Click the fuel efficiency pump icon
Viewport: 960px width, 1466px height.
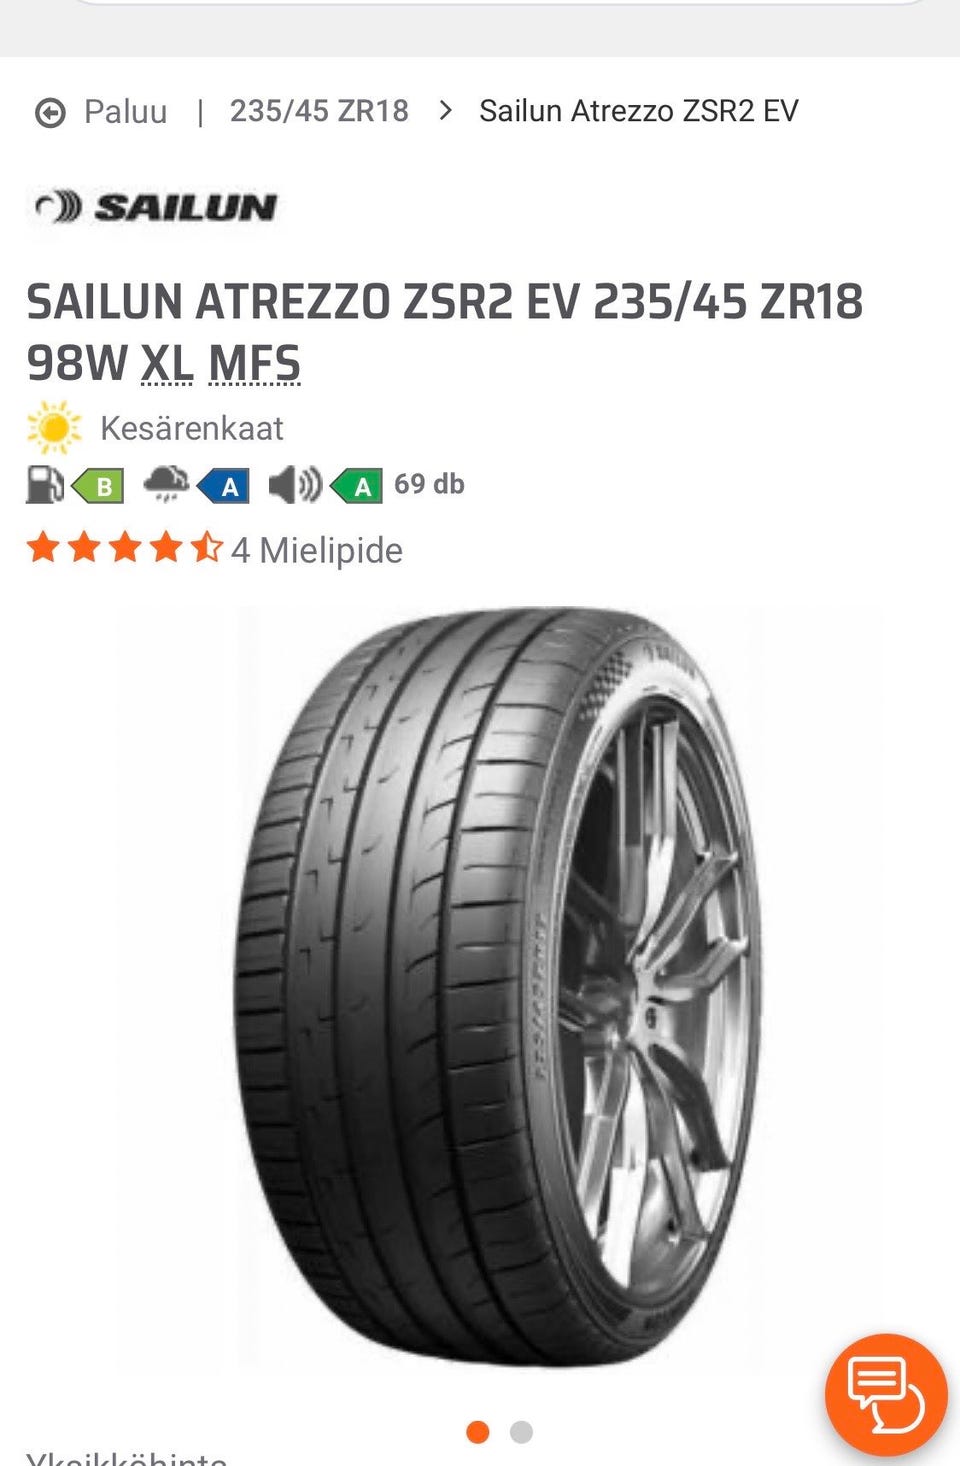click(x=44, y=484)
